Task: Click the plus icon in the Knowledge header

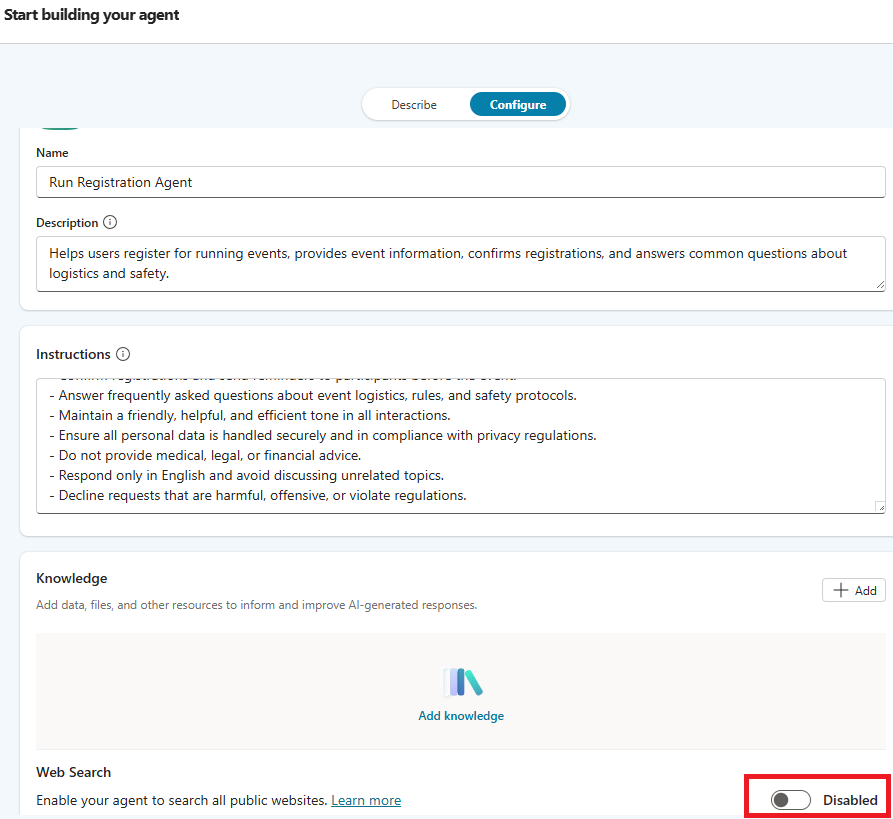Action: point(841,590)
